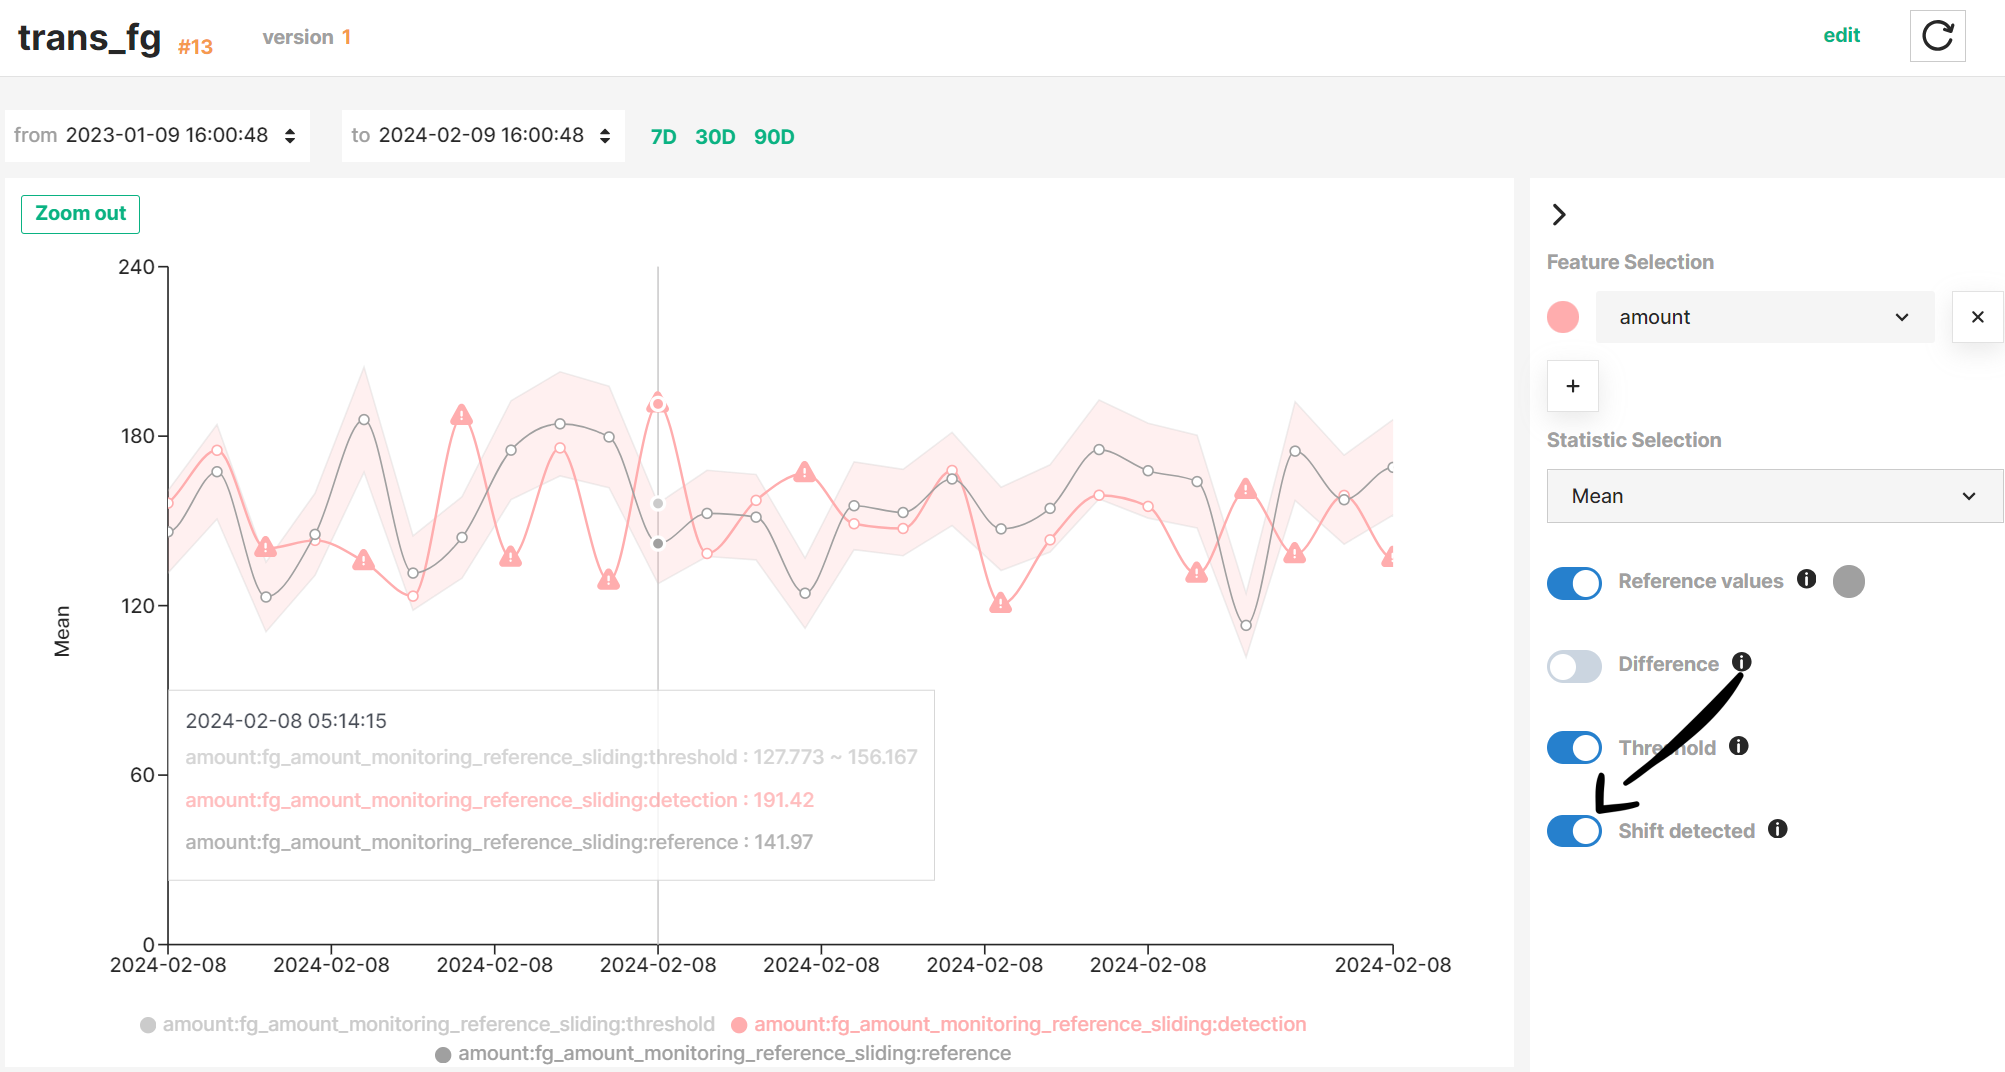Image resolution: width=2005 pixels, height=1072 pixels.
Task: Click the edit link at the top right
Action: pos(1842,34)
